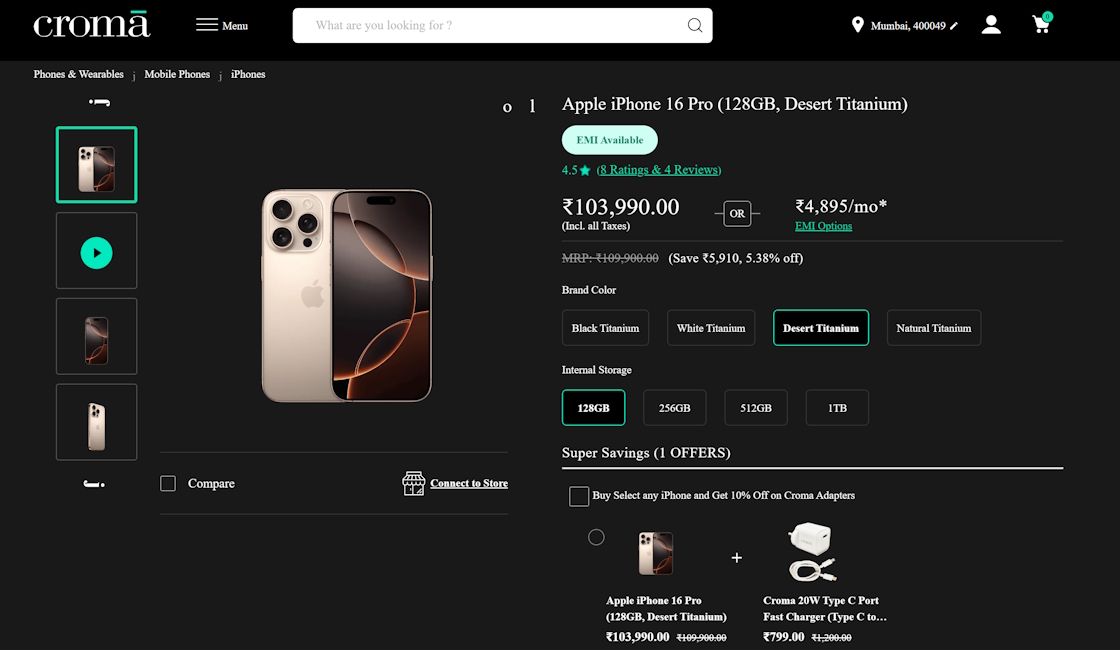Choose the White Titanium color
Image resolution: width=1120 pixels, height=650 pixels.
tap(711, 327)
